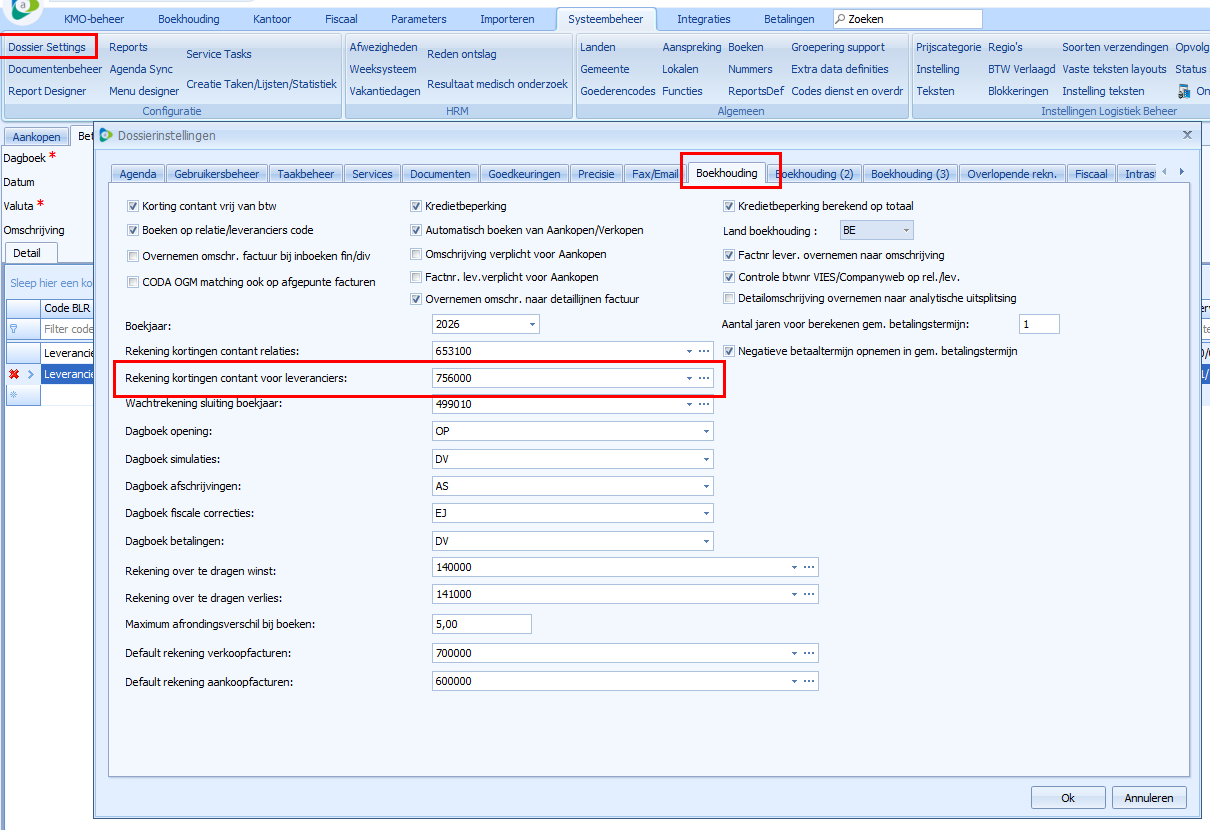Toggle Automatisch boeken van Aankopen/Verkopen
This screenshot has height=830, width=1210.
click(x=416, y=230)
